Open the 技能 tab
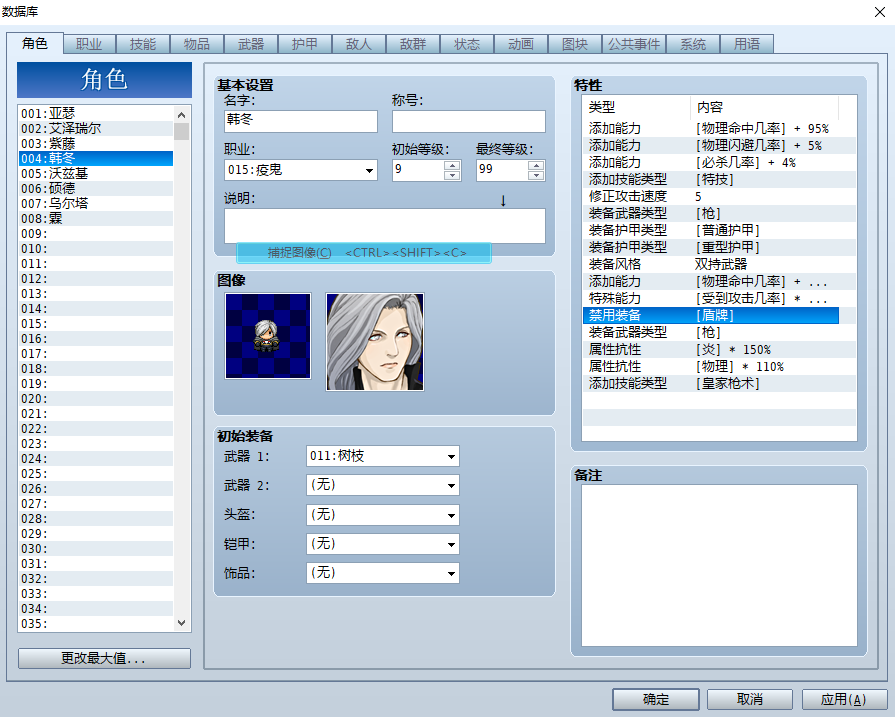This screenshot has height=717, width=895. pos(143,45)
